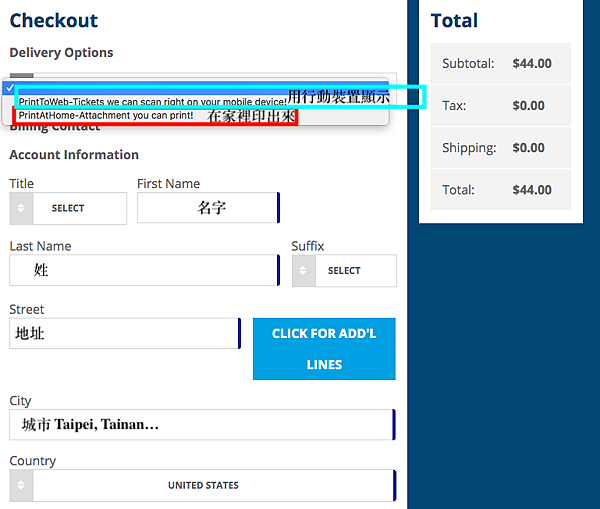
Task: Select the PrintToWeb-Tickets delivery option
Action: click(152, 101)
